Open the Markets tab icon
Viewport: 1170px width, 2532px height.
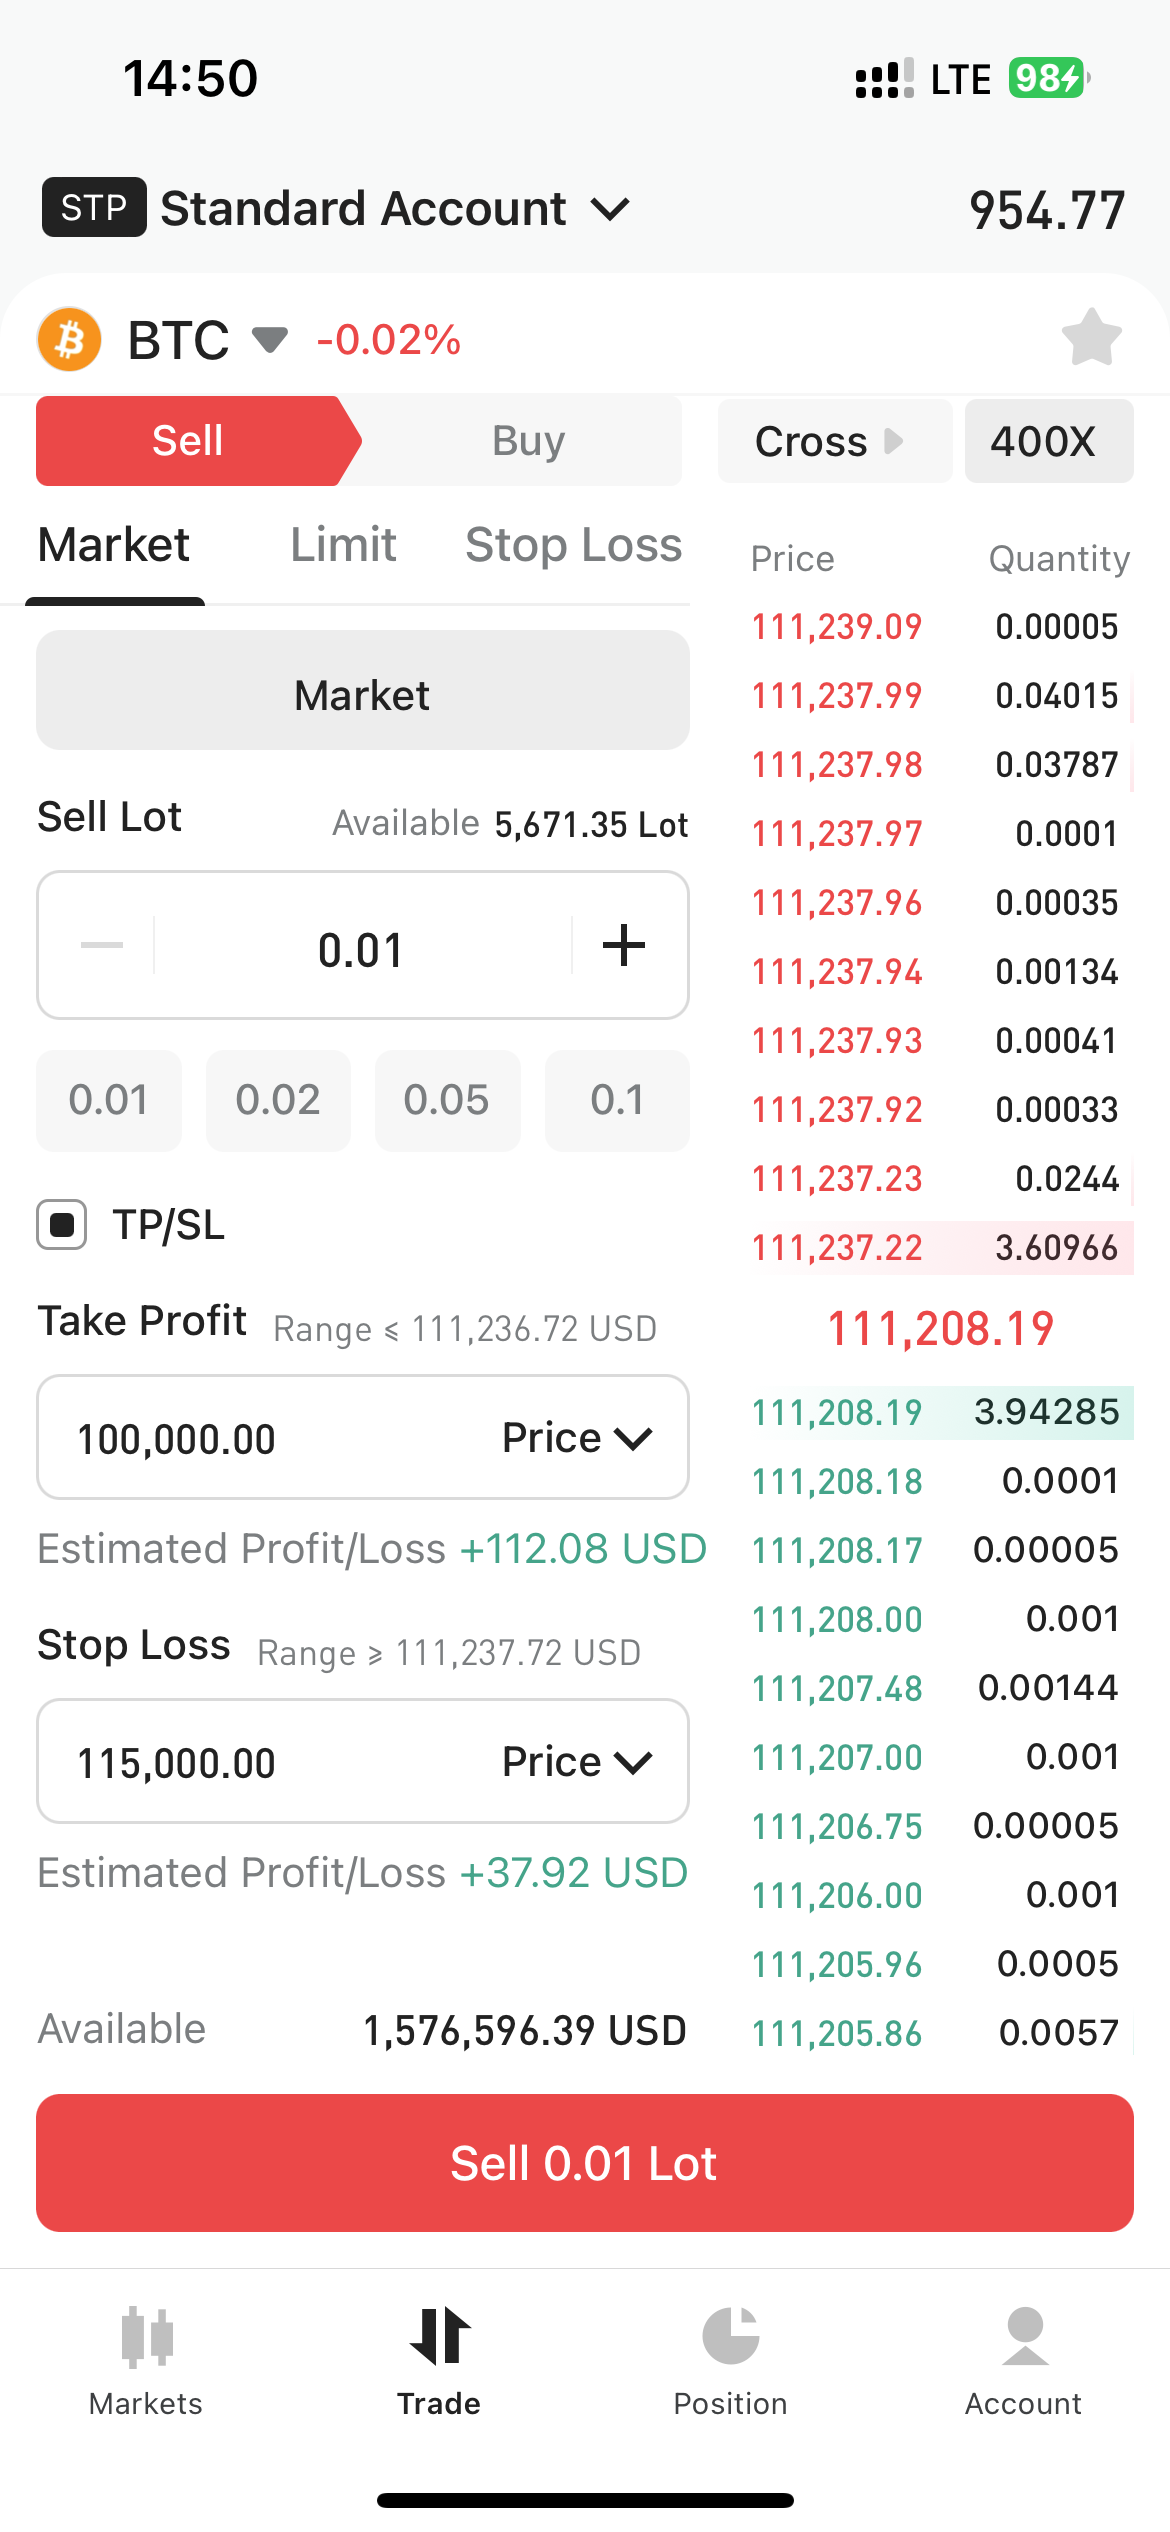click(x=146, y=2337)
